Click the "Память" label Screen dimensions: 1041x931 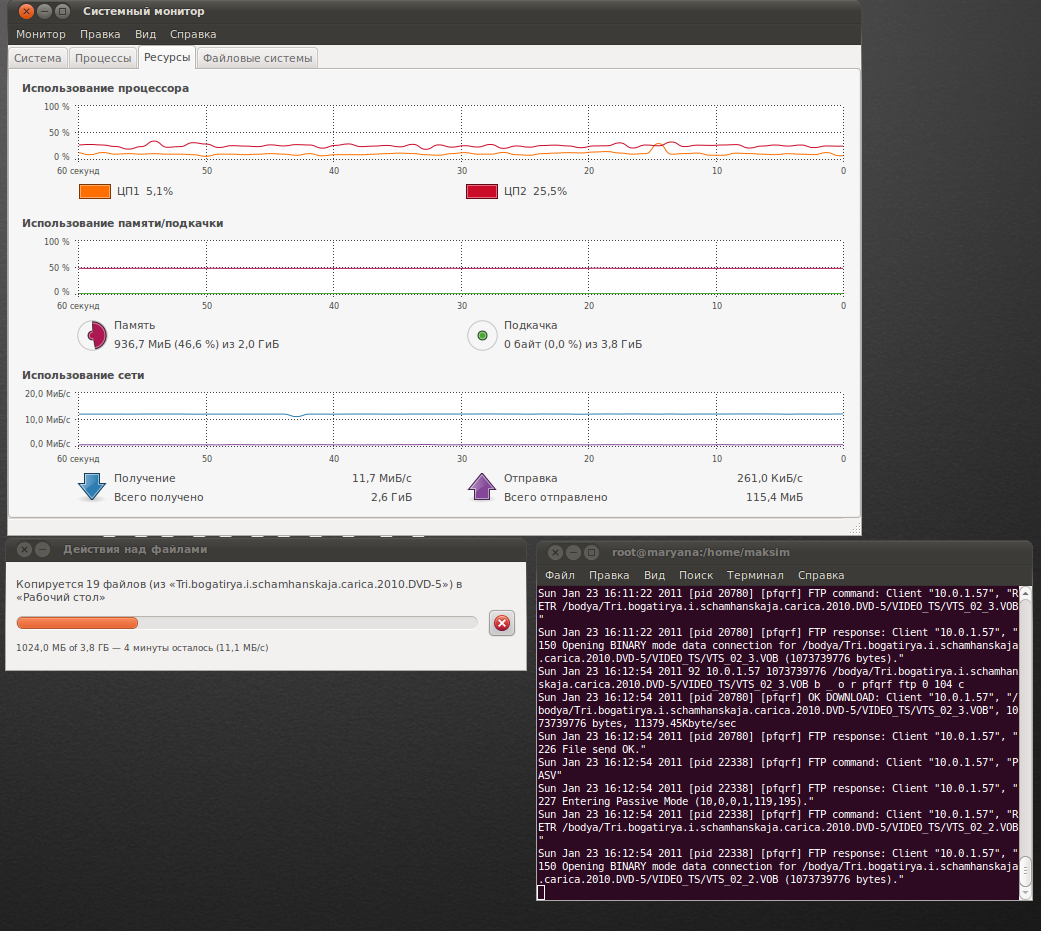[x=135, y=325]
